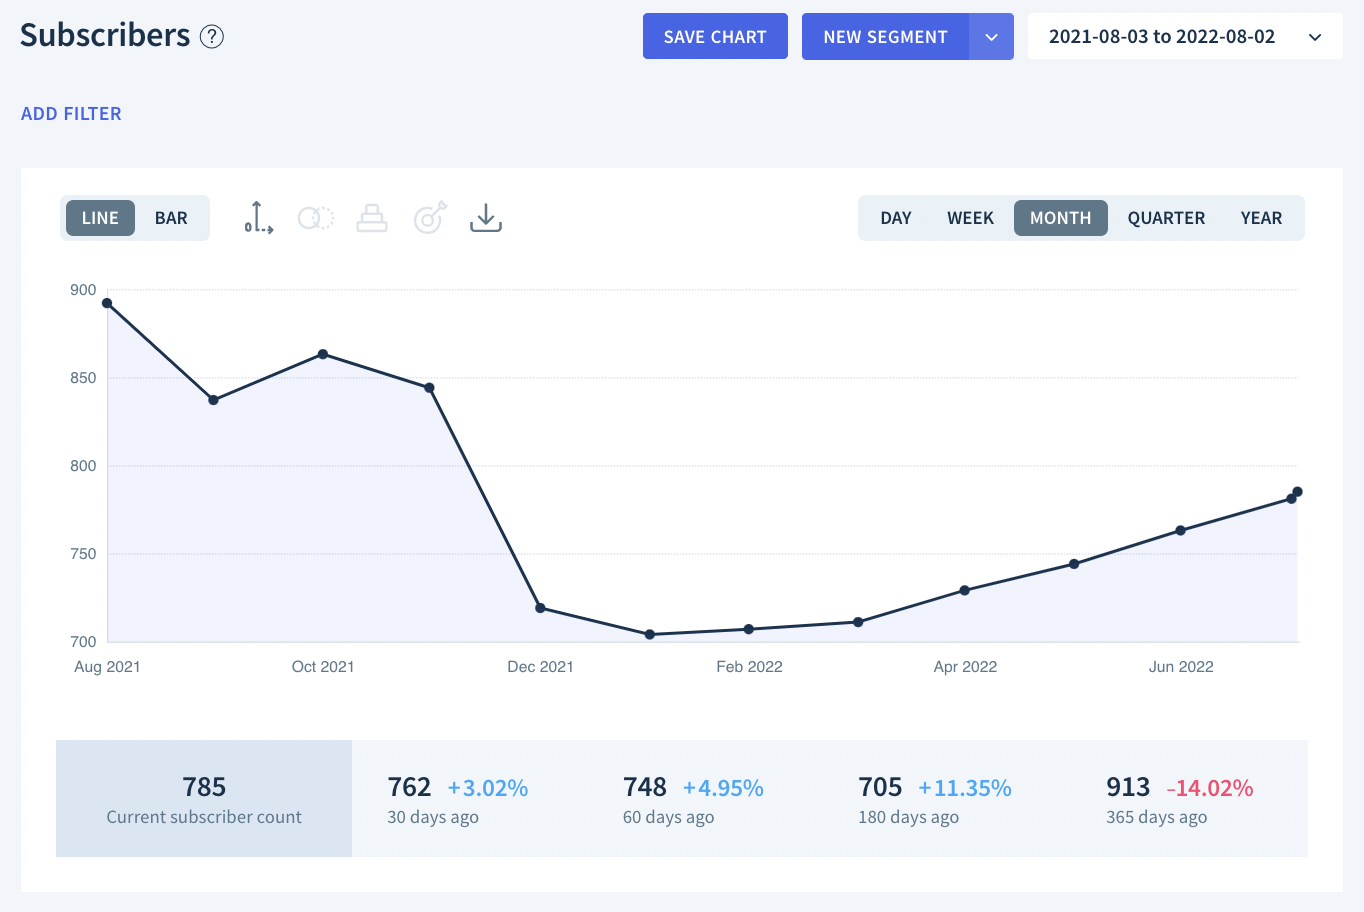Click the stacked layers chart icon
Screen dimensions: 1364x912
pyautogui.click(x=372, y=218)
